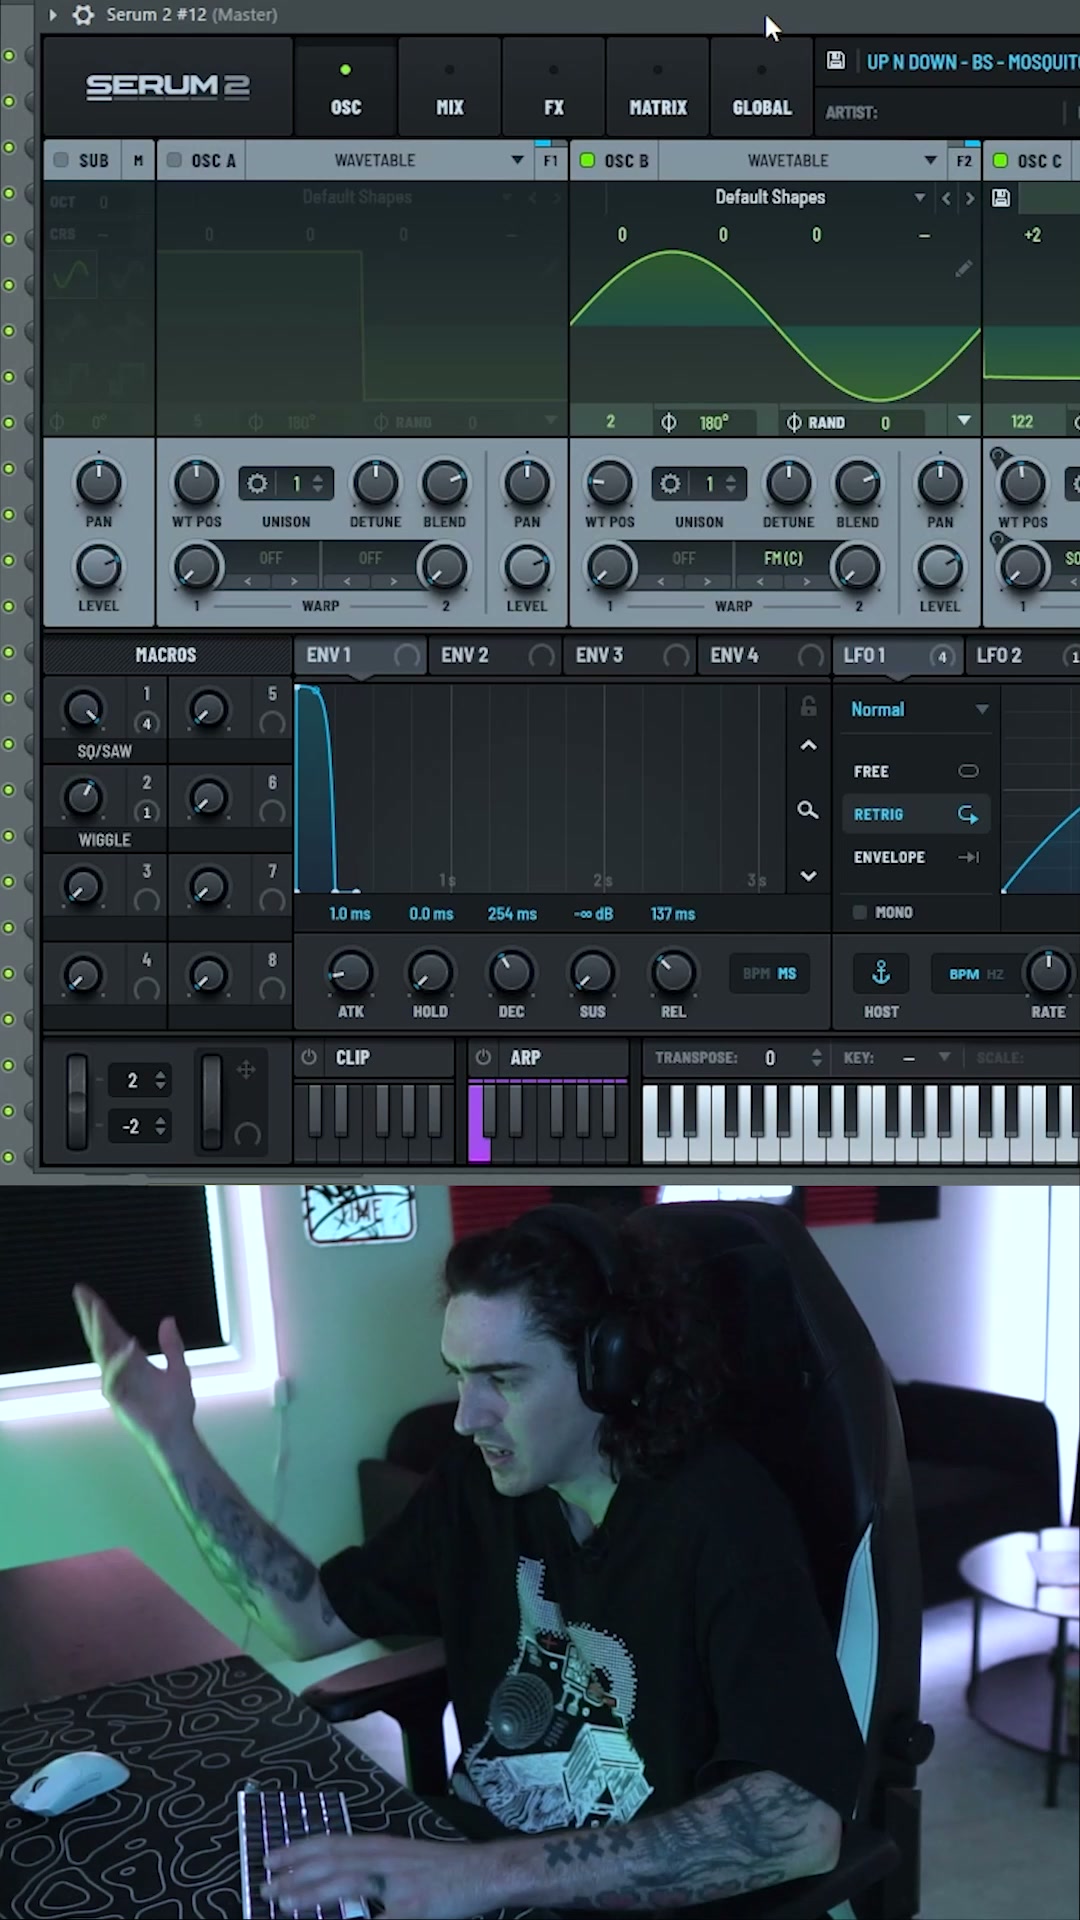Switch to the FX tab
The width and height of the screenshot is (1080, 1920).
coord(554,89)
